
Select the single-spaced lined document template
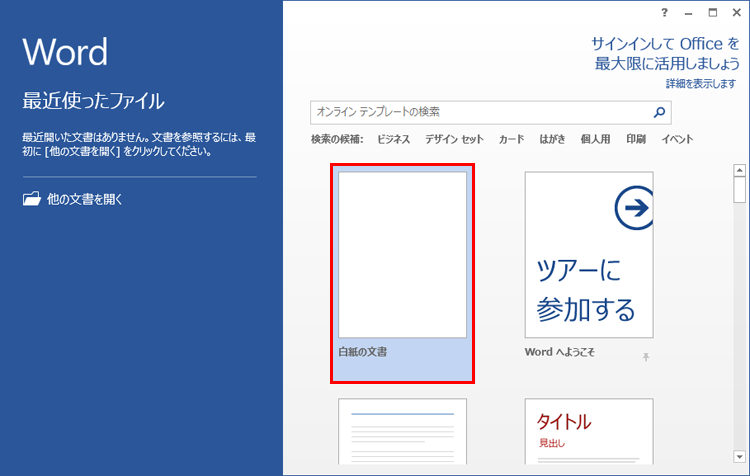point(402,432)
